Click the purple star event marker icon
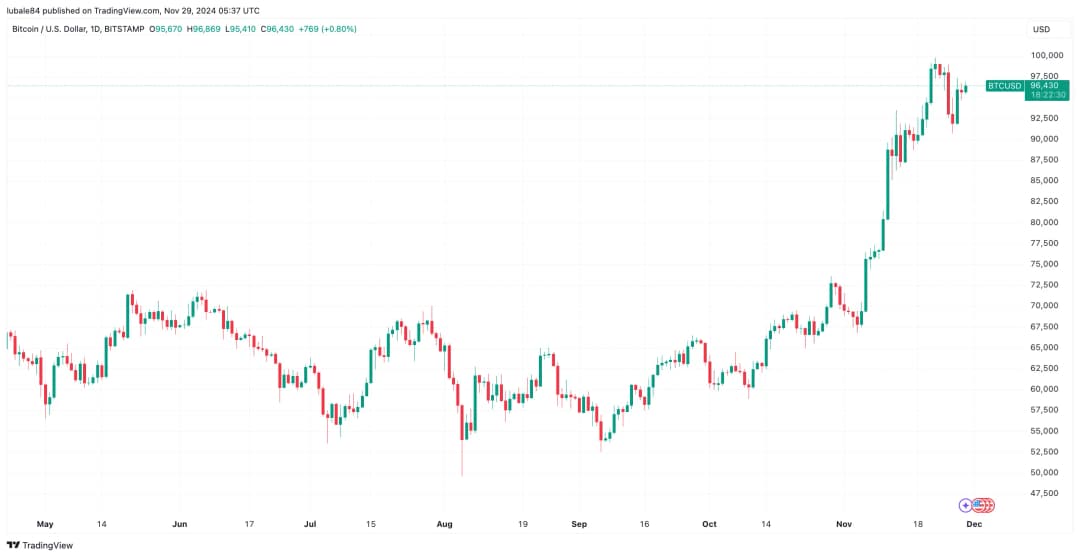Screen dimensions: 1080x557 tap(965, 506)
